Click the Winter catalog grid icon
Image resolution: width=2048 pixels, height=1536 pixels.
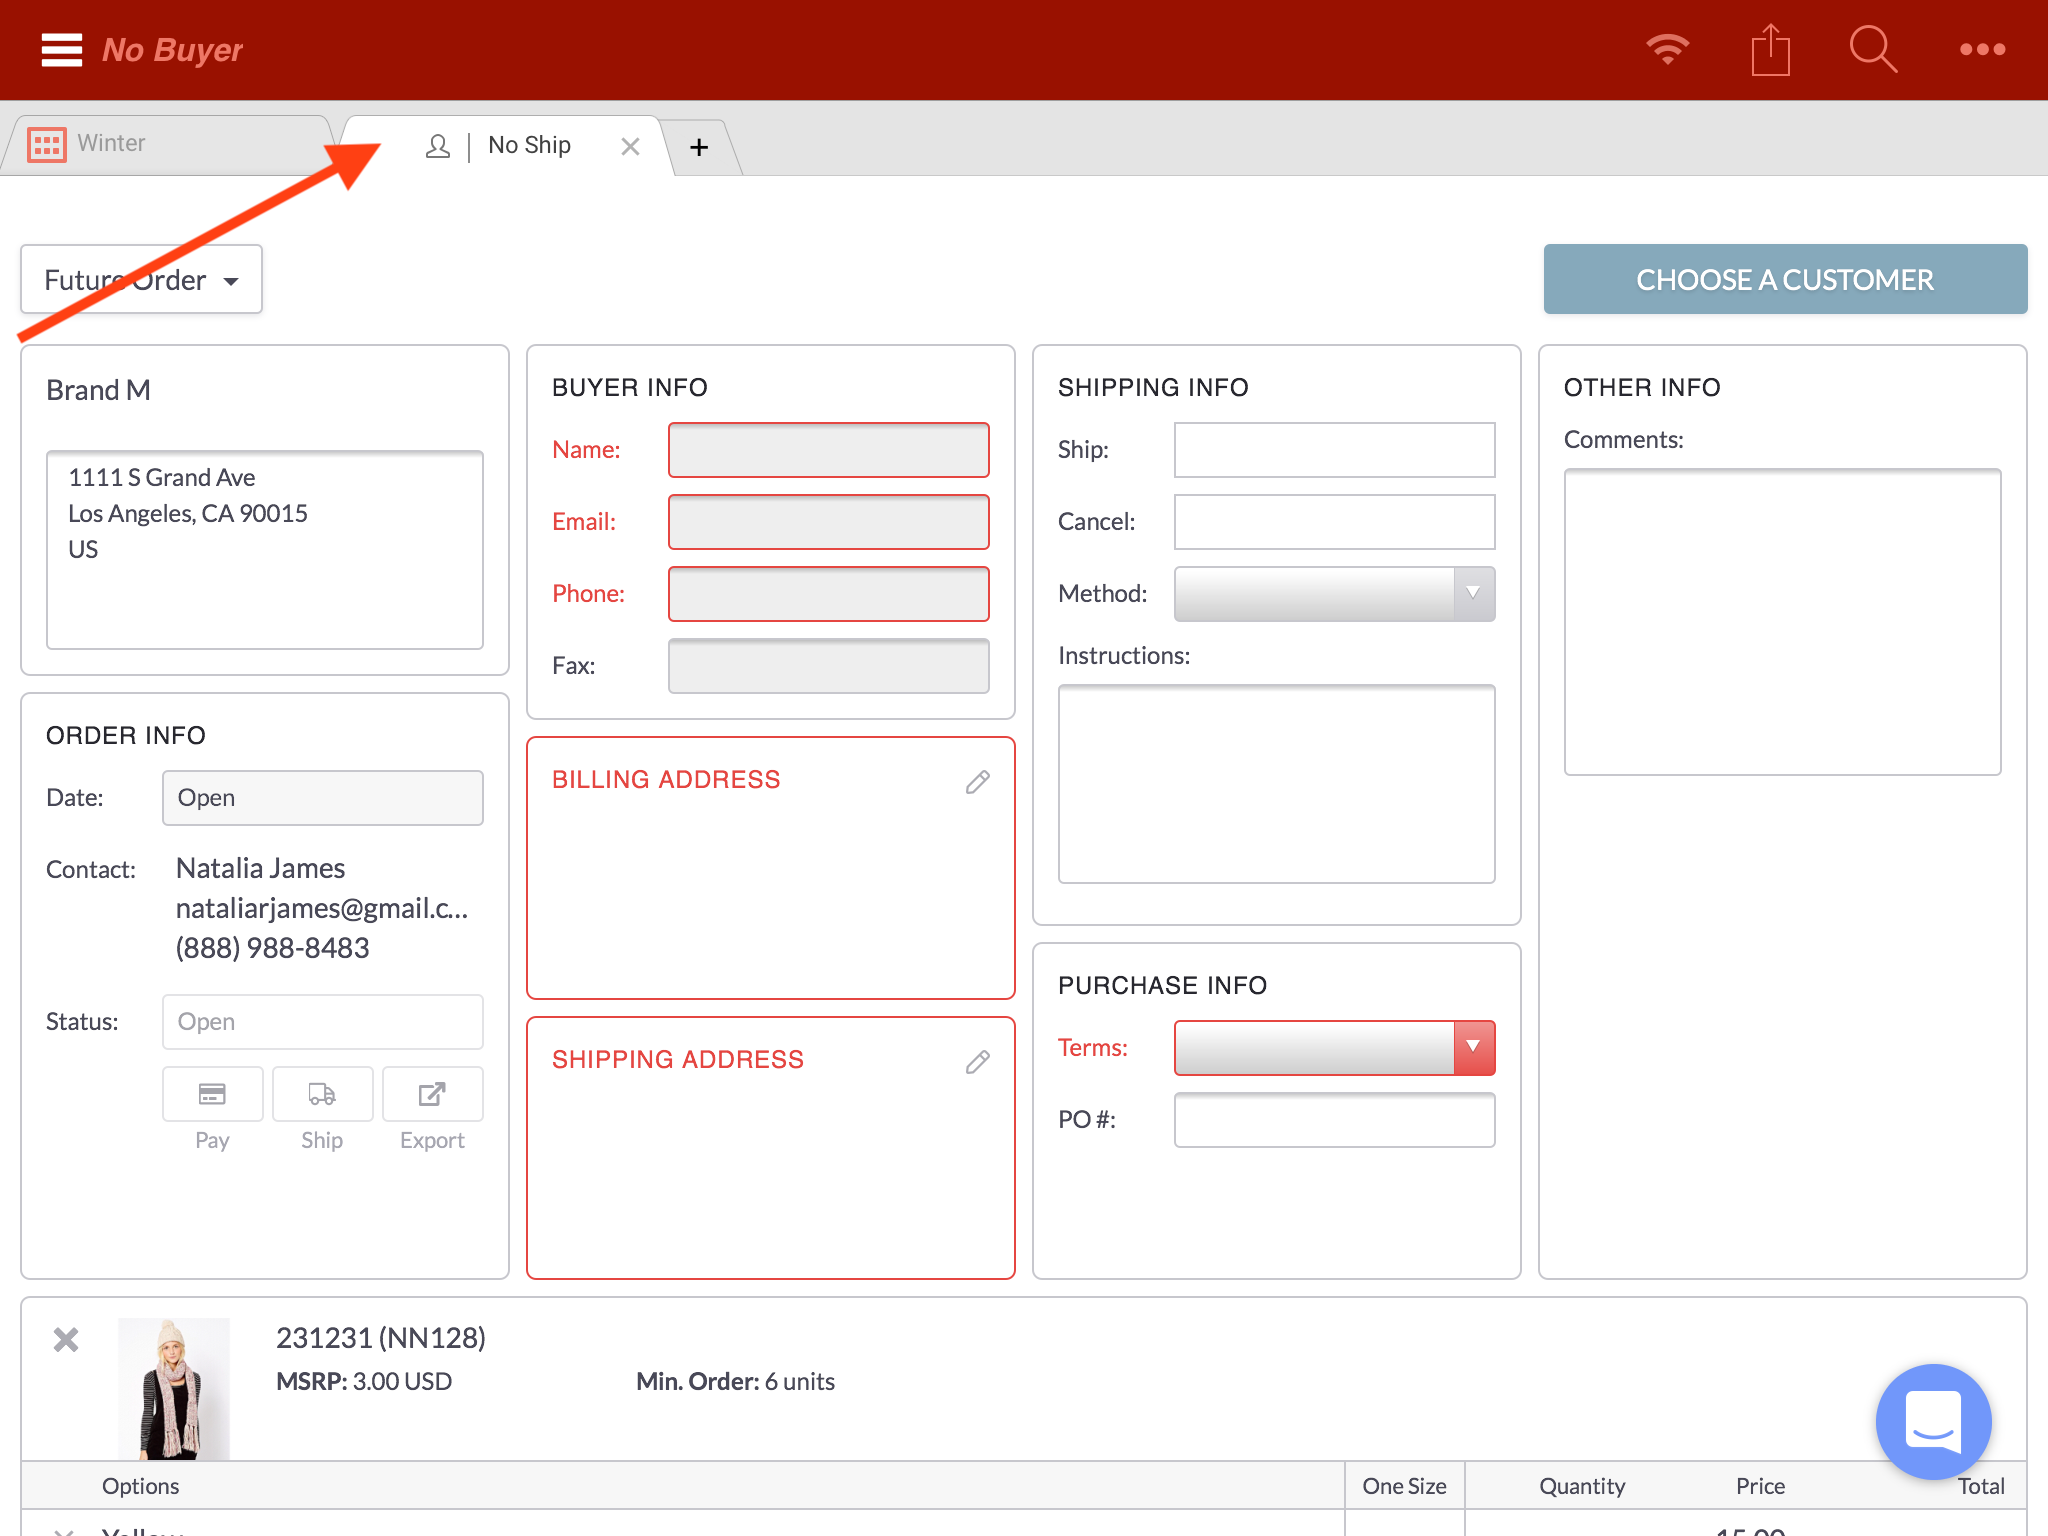[46, 144]
